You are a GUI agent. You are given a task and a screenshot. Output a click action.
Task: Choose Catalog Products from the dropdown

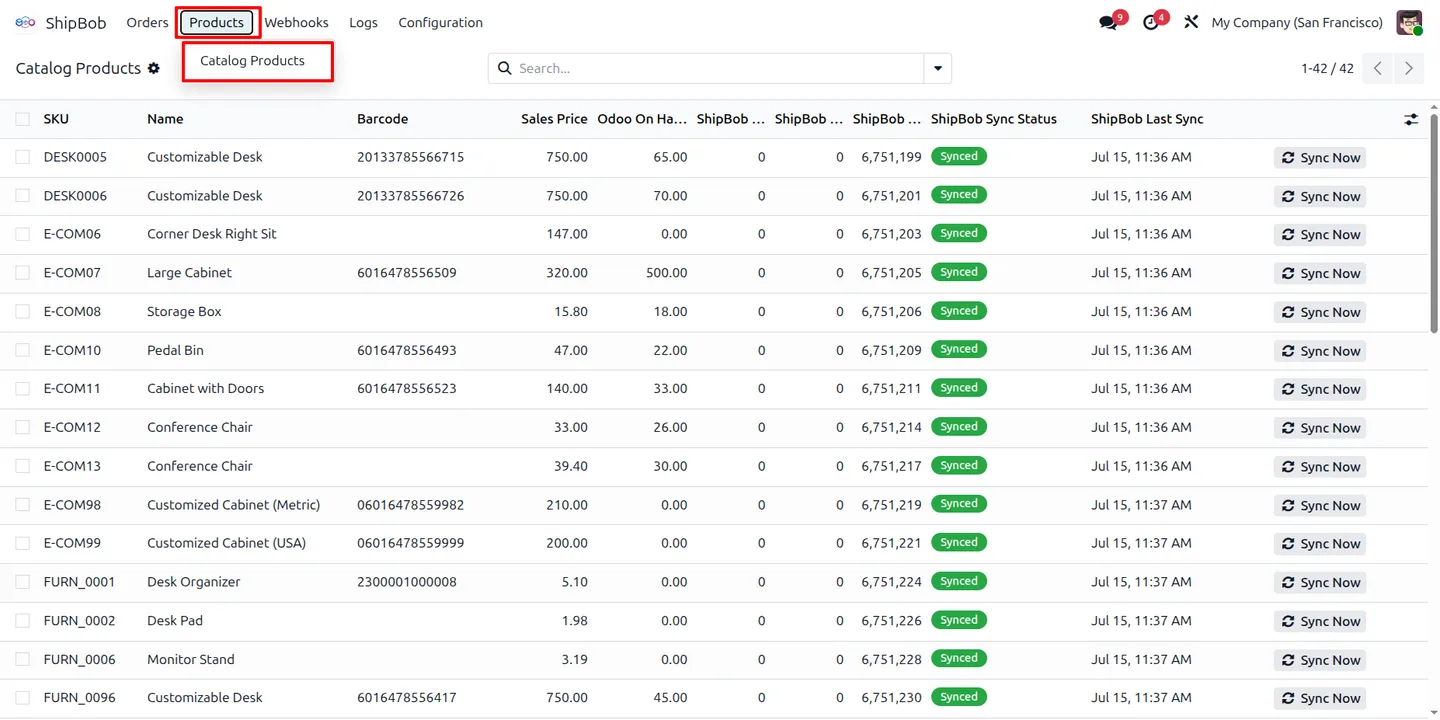point(252,60)
